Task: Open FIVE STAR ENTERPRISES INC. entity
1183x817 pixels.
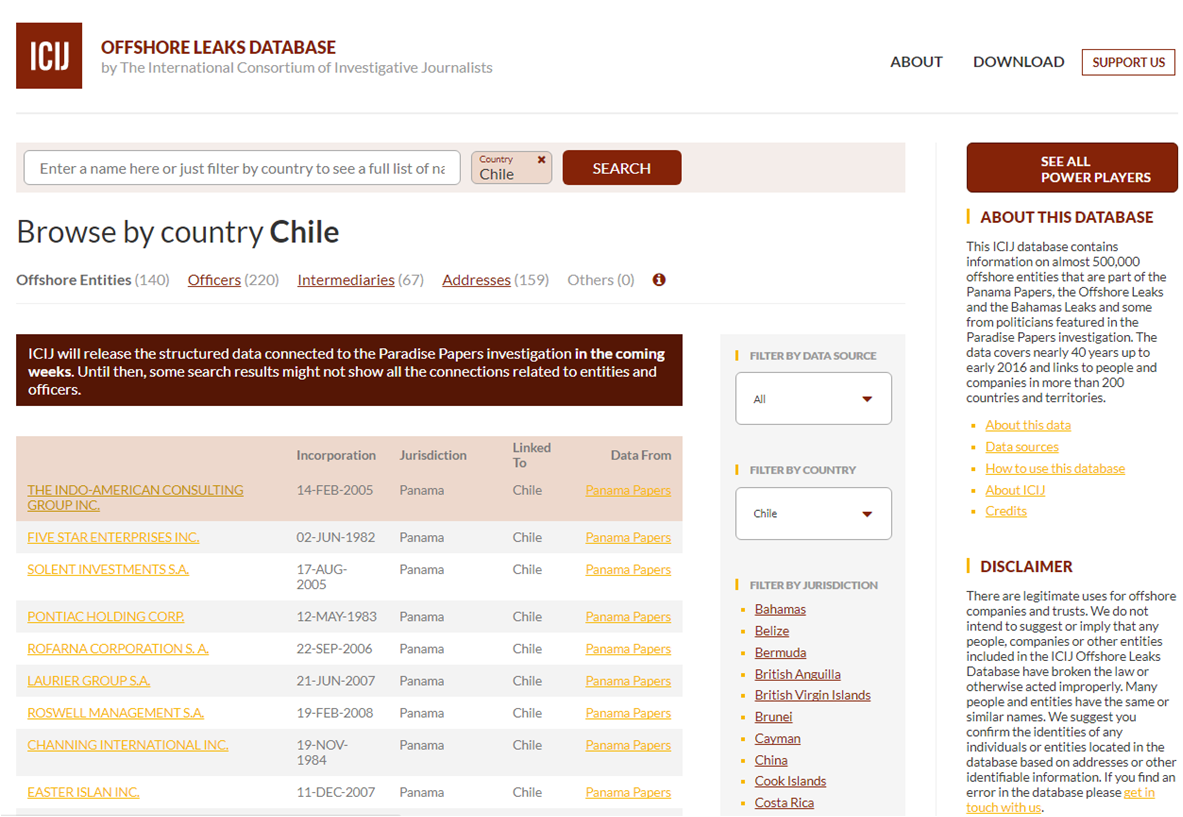Action: 113,538
